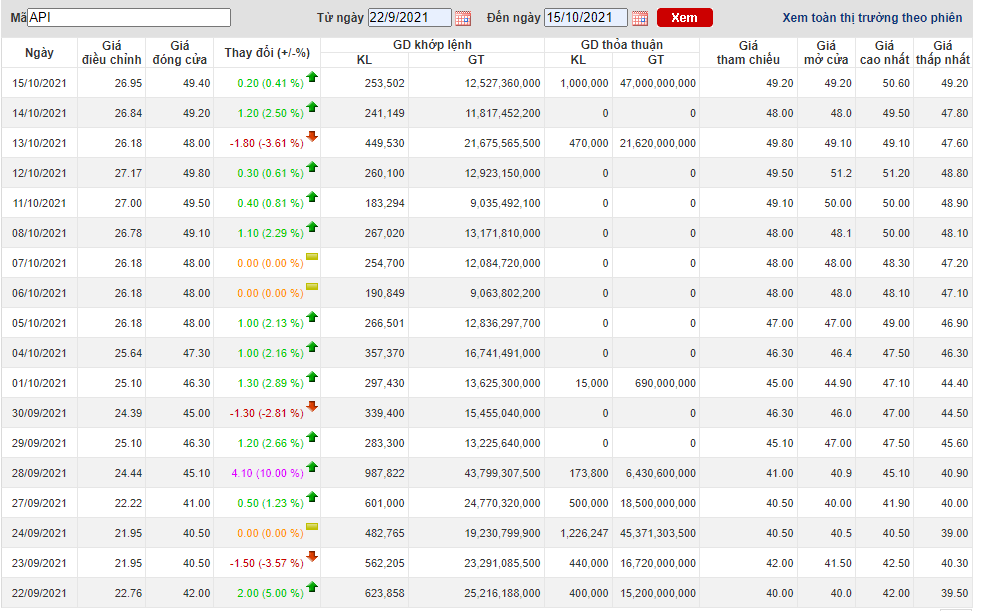Open calendar picker for Đến ngày
984x611 pixels.
(639, 18)
